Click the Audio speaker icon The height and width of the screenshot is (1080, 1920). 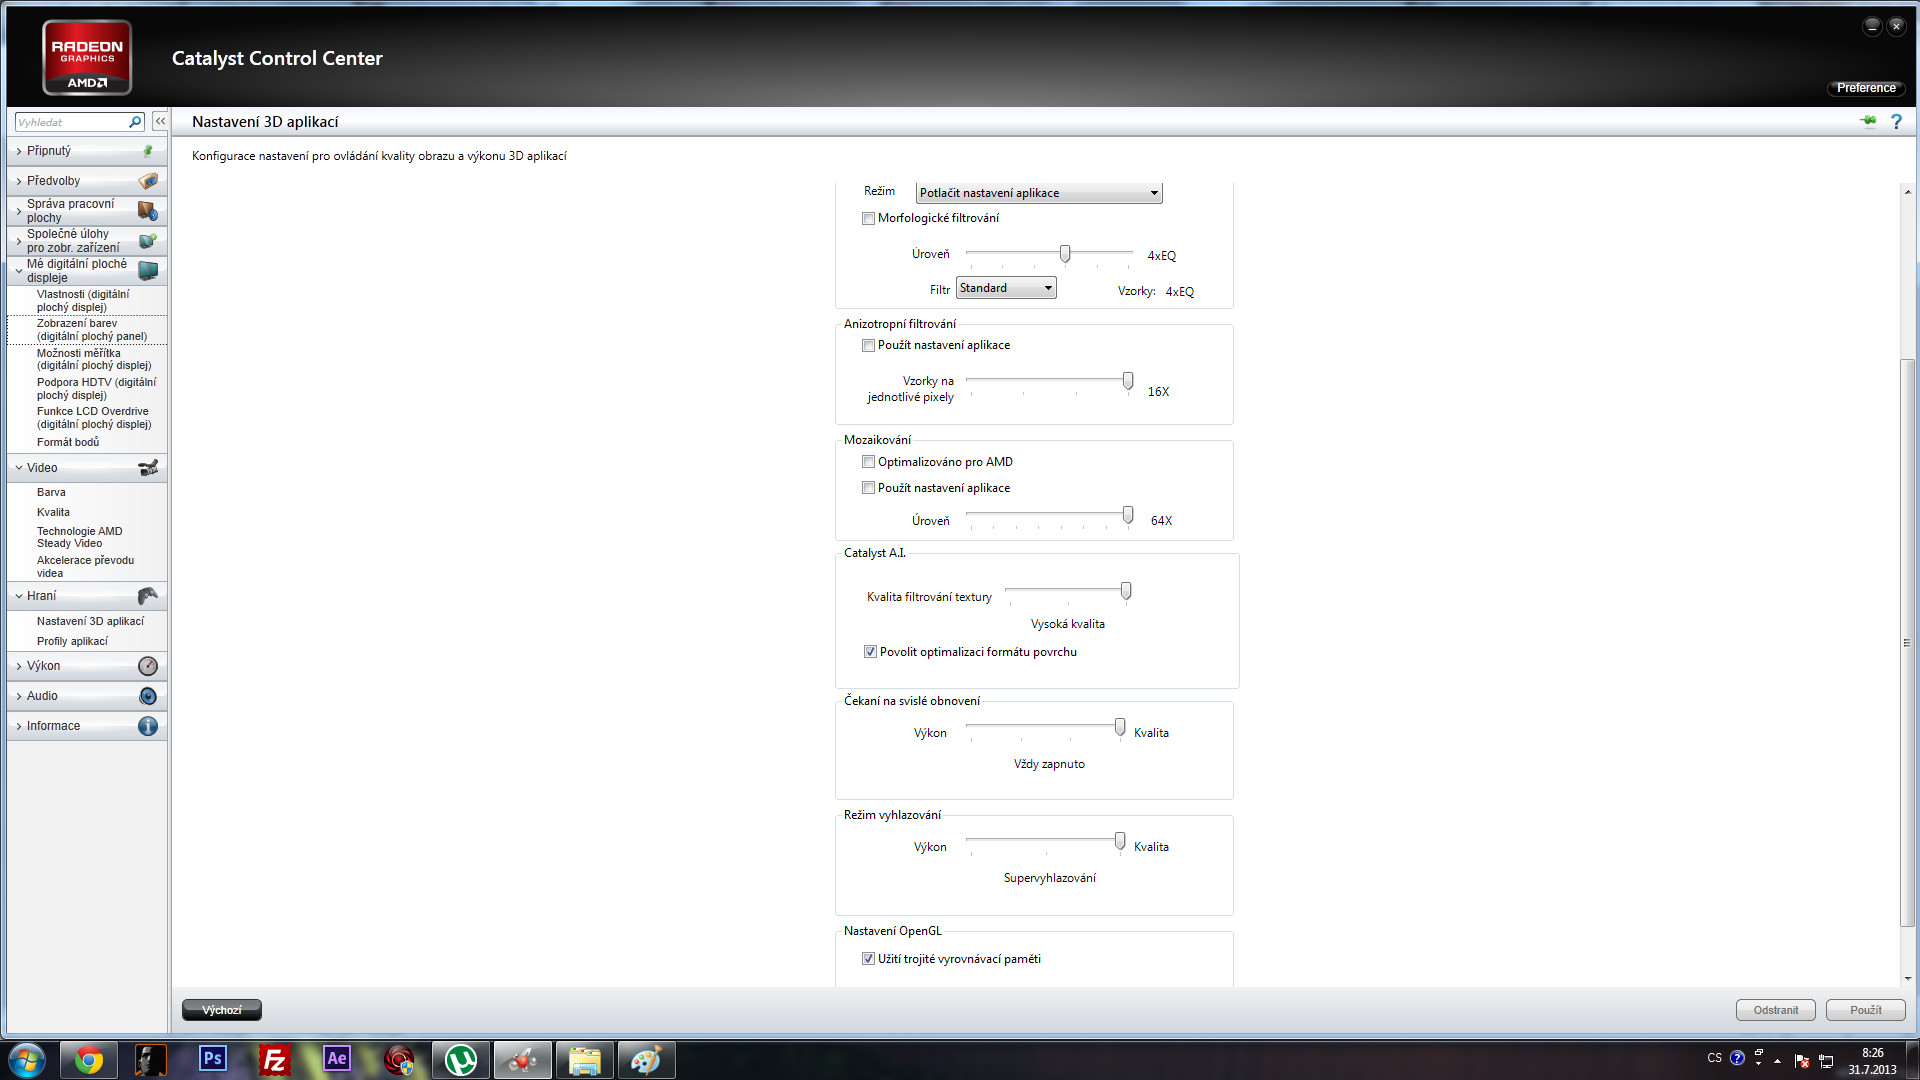148,696
